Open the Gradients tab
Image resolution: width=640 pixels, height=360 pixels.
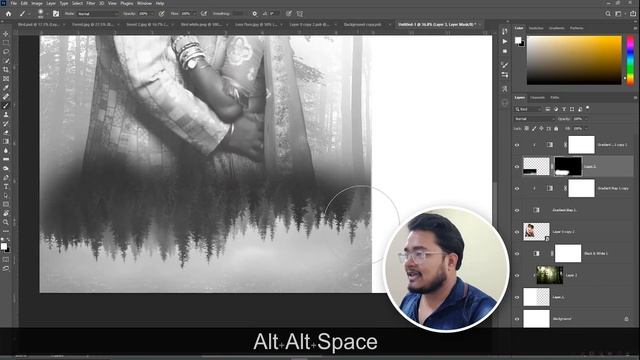pyautogui.click(x=556, y=28)
